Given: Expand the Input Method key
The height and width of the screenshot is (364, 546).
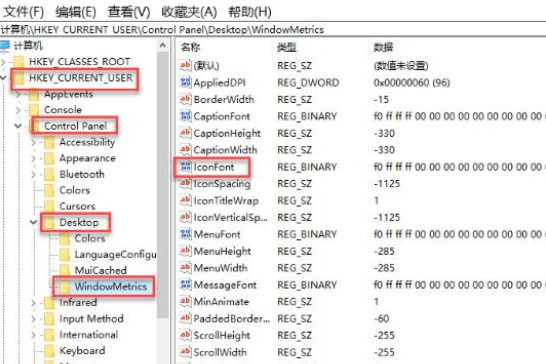Looking at the screenshot, I should coord(33,319).
